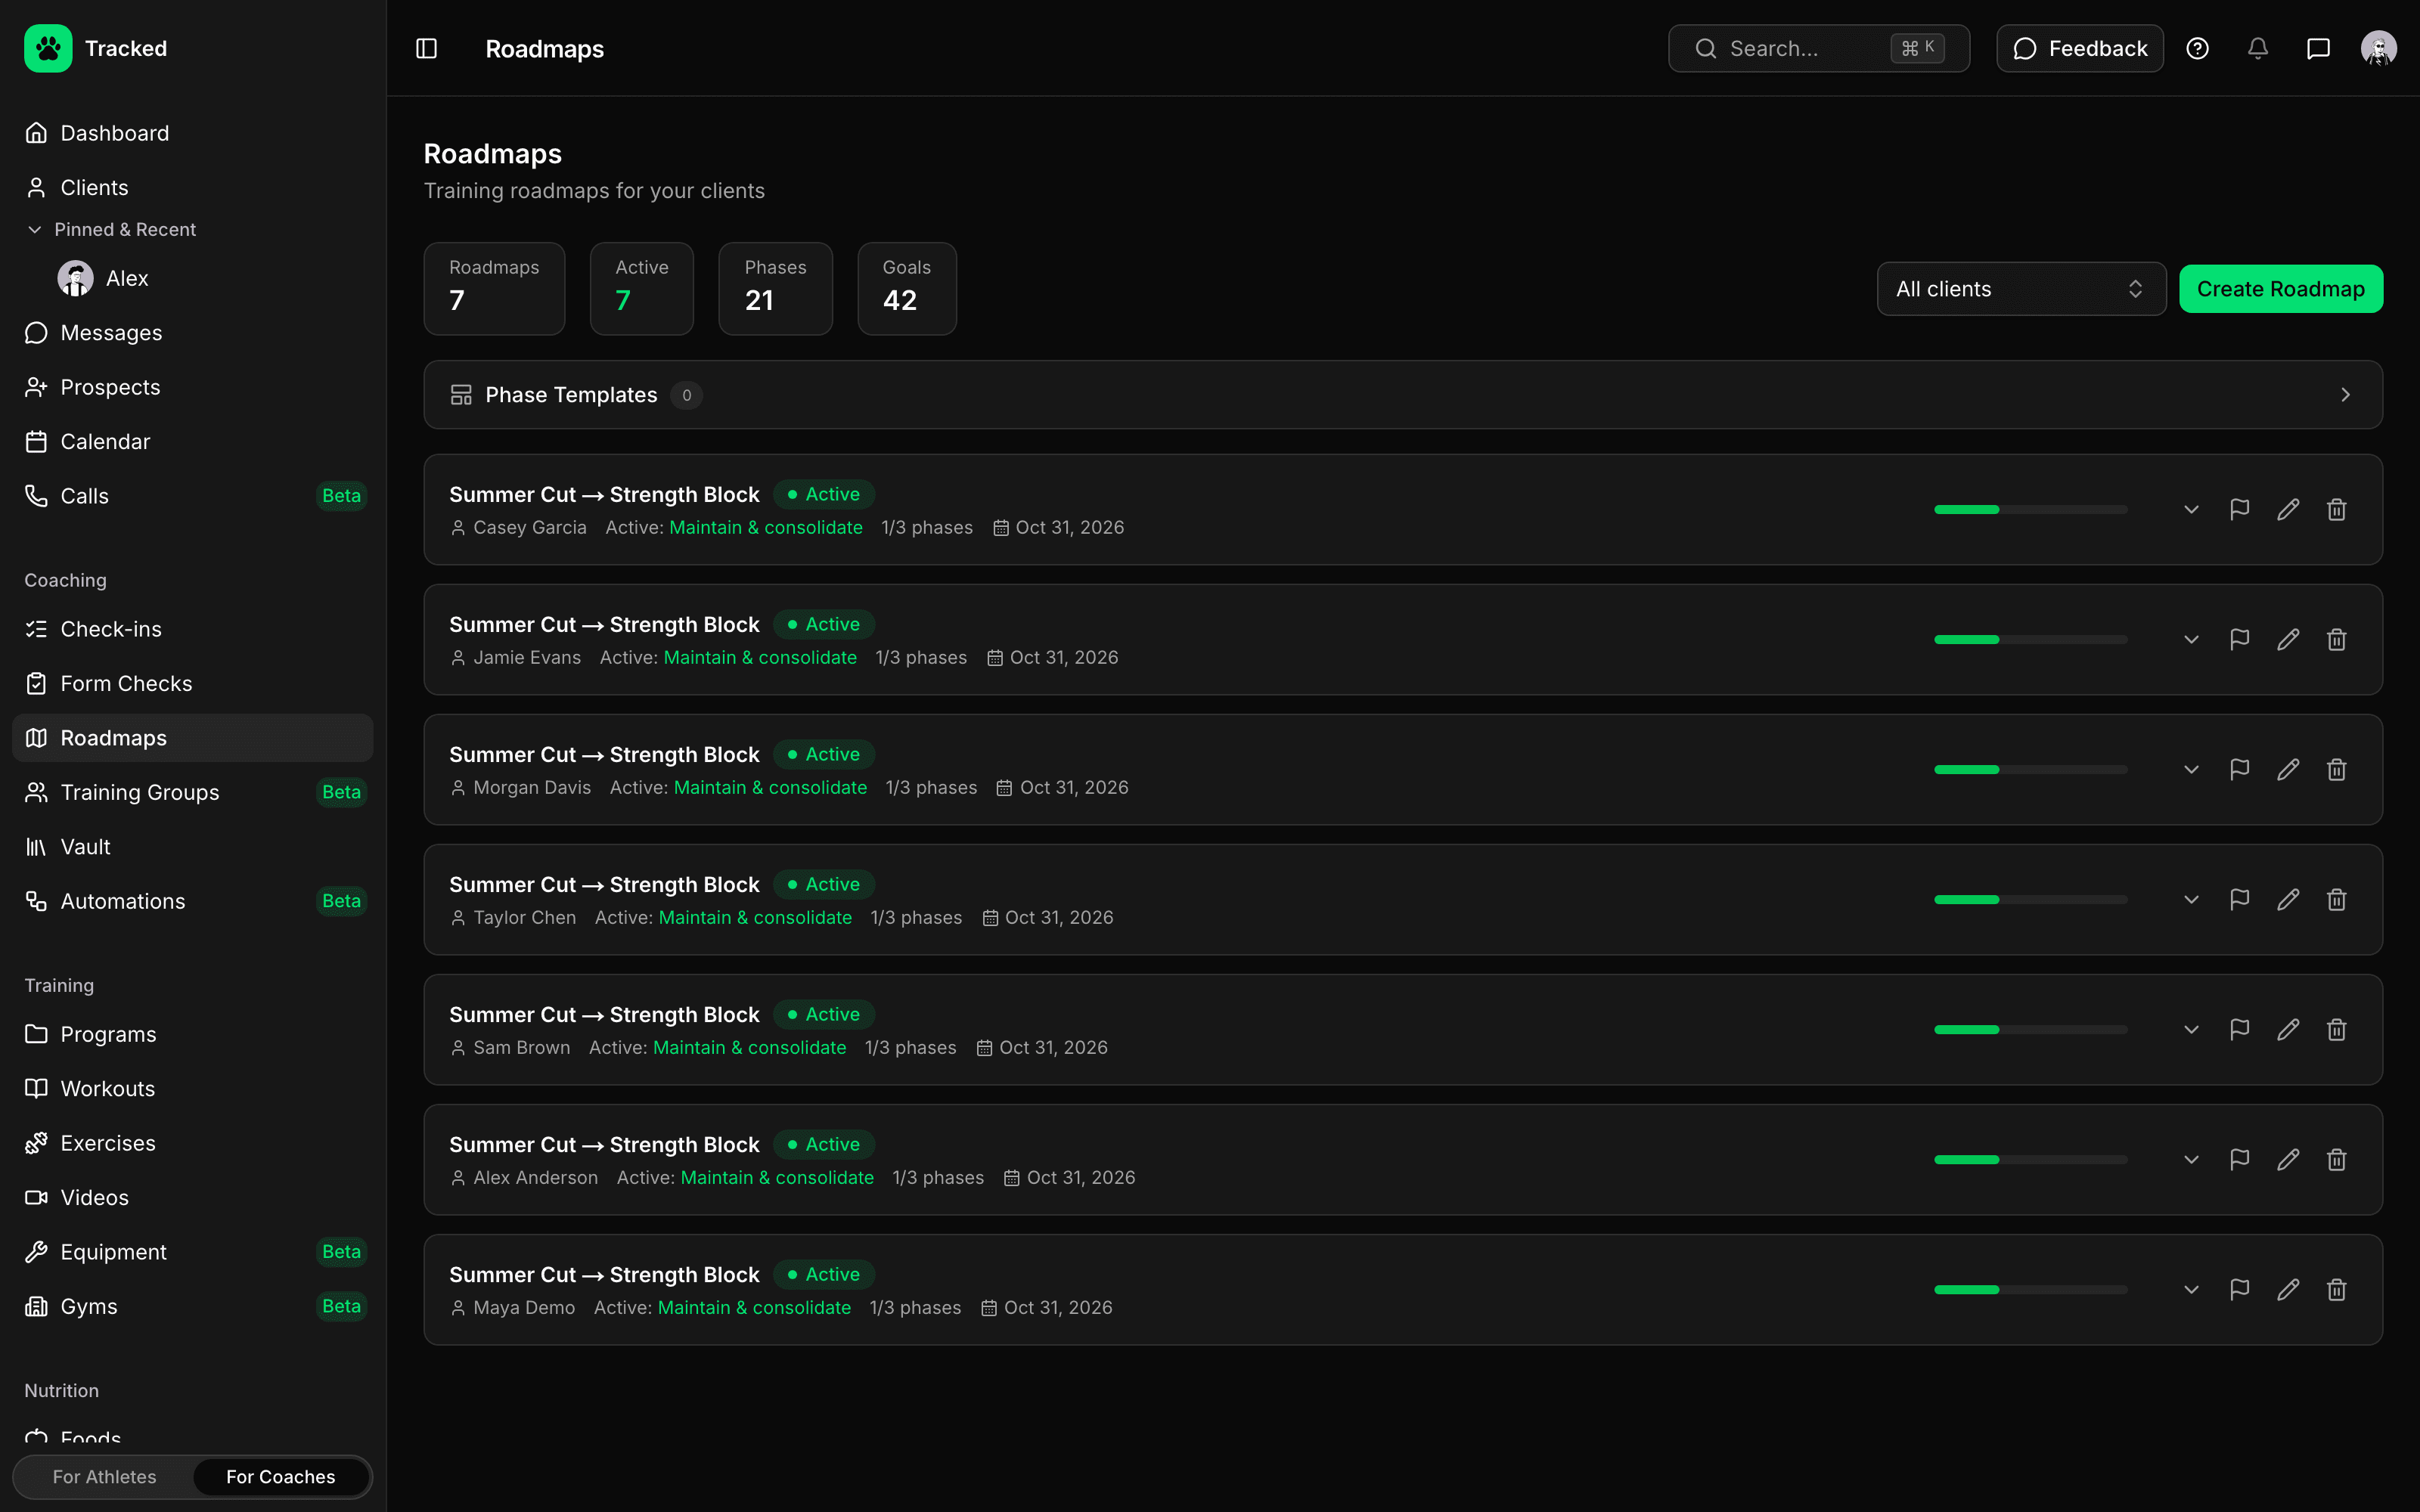Expand Sam Brown's roadmap details chevron
The width and height of the screenshot is (2420, 1512).
tap(2191, 1030)
